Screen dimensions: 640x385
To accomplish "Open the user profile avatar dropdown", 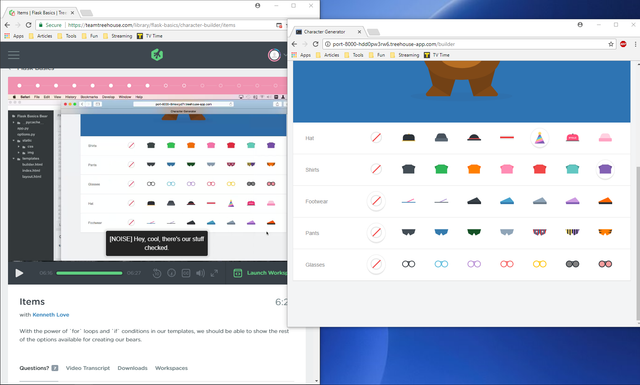I will pyautogui.click(x=274, y=55).
